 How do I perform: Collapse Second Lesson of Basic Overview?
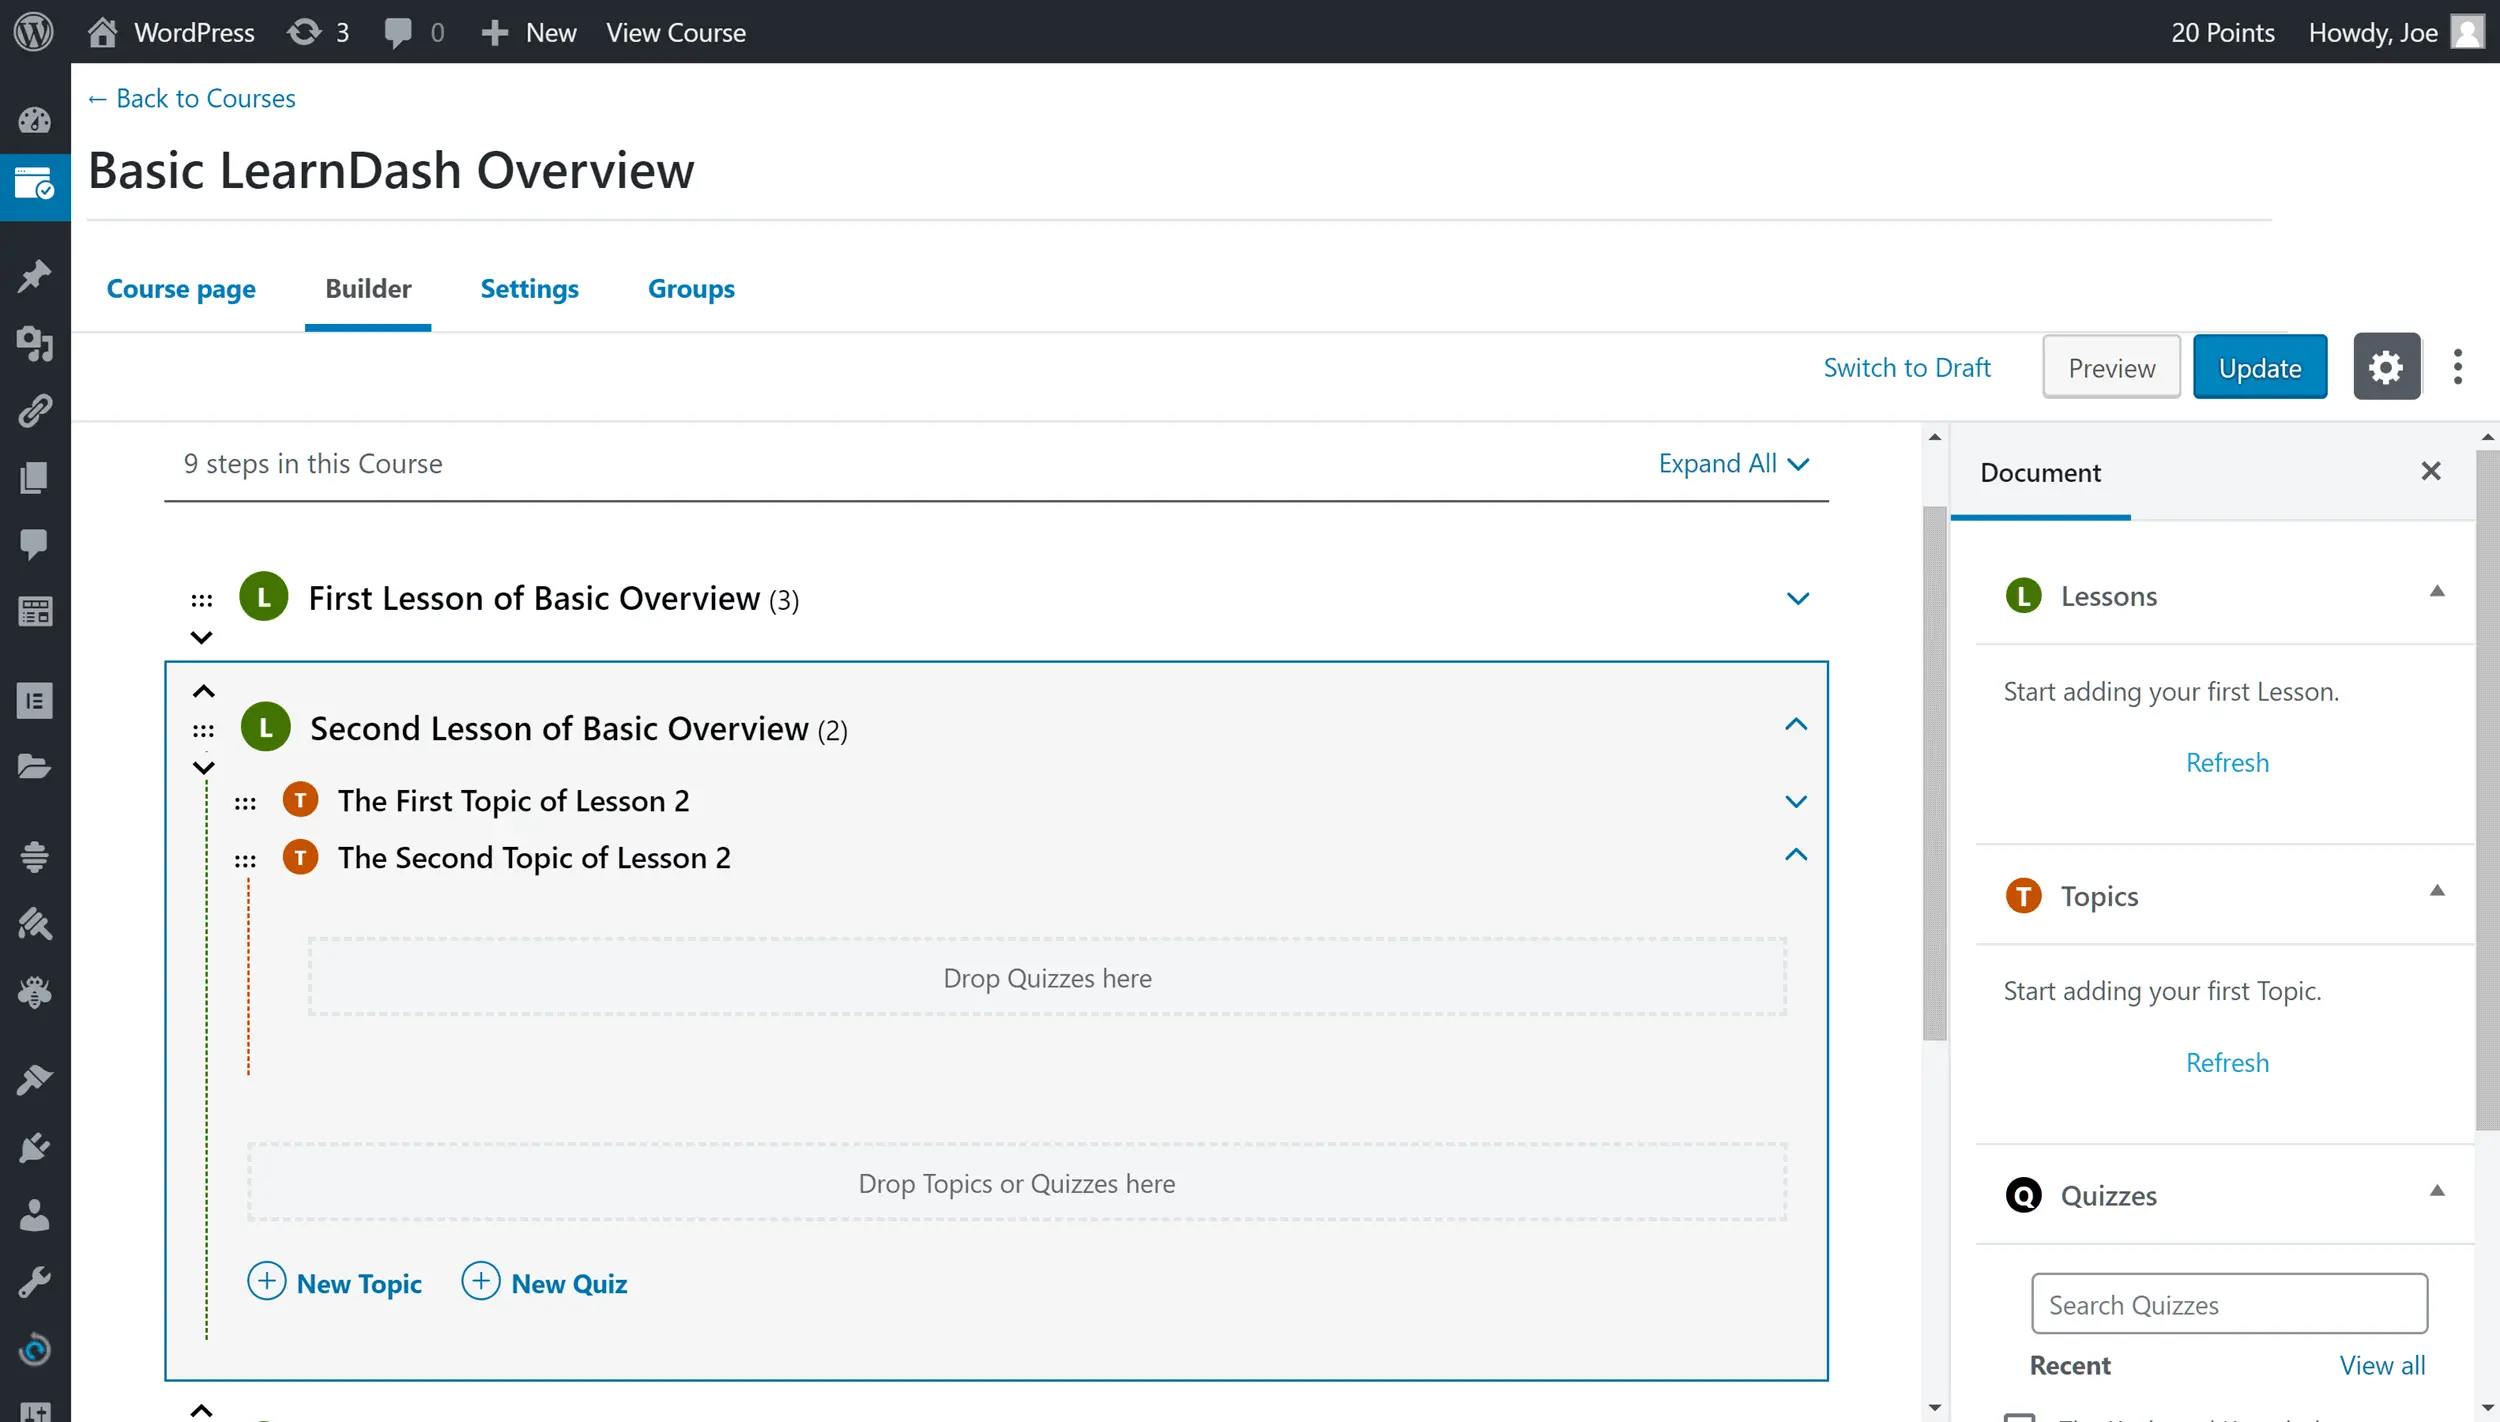pos(1796,725)
